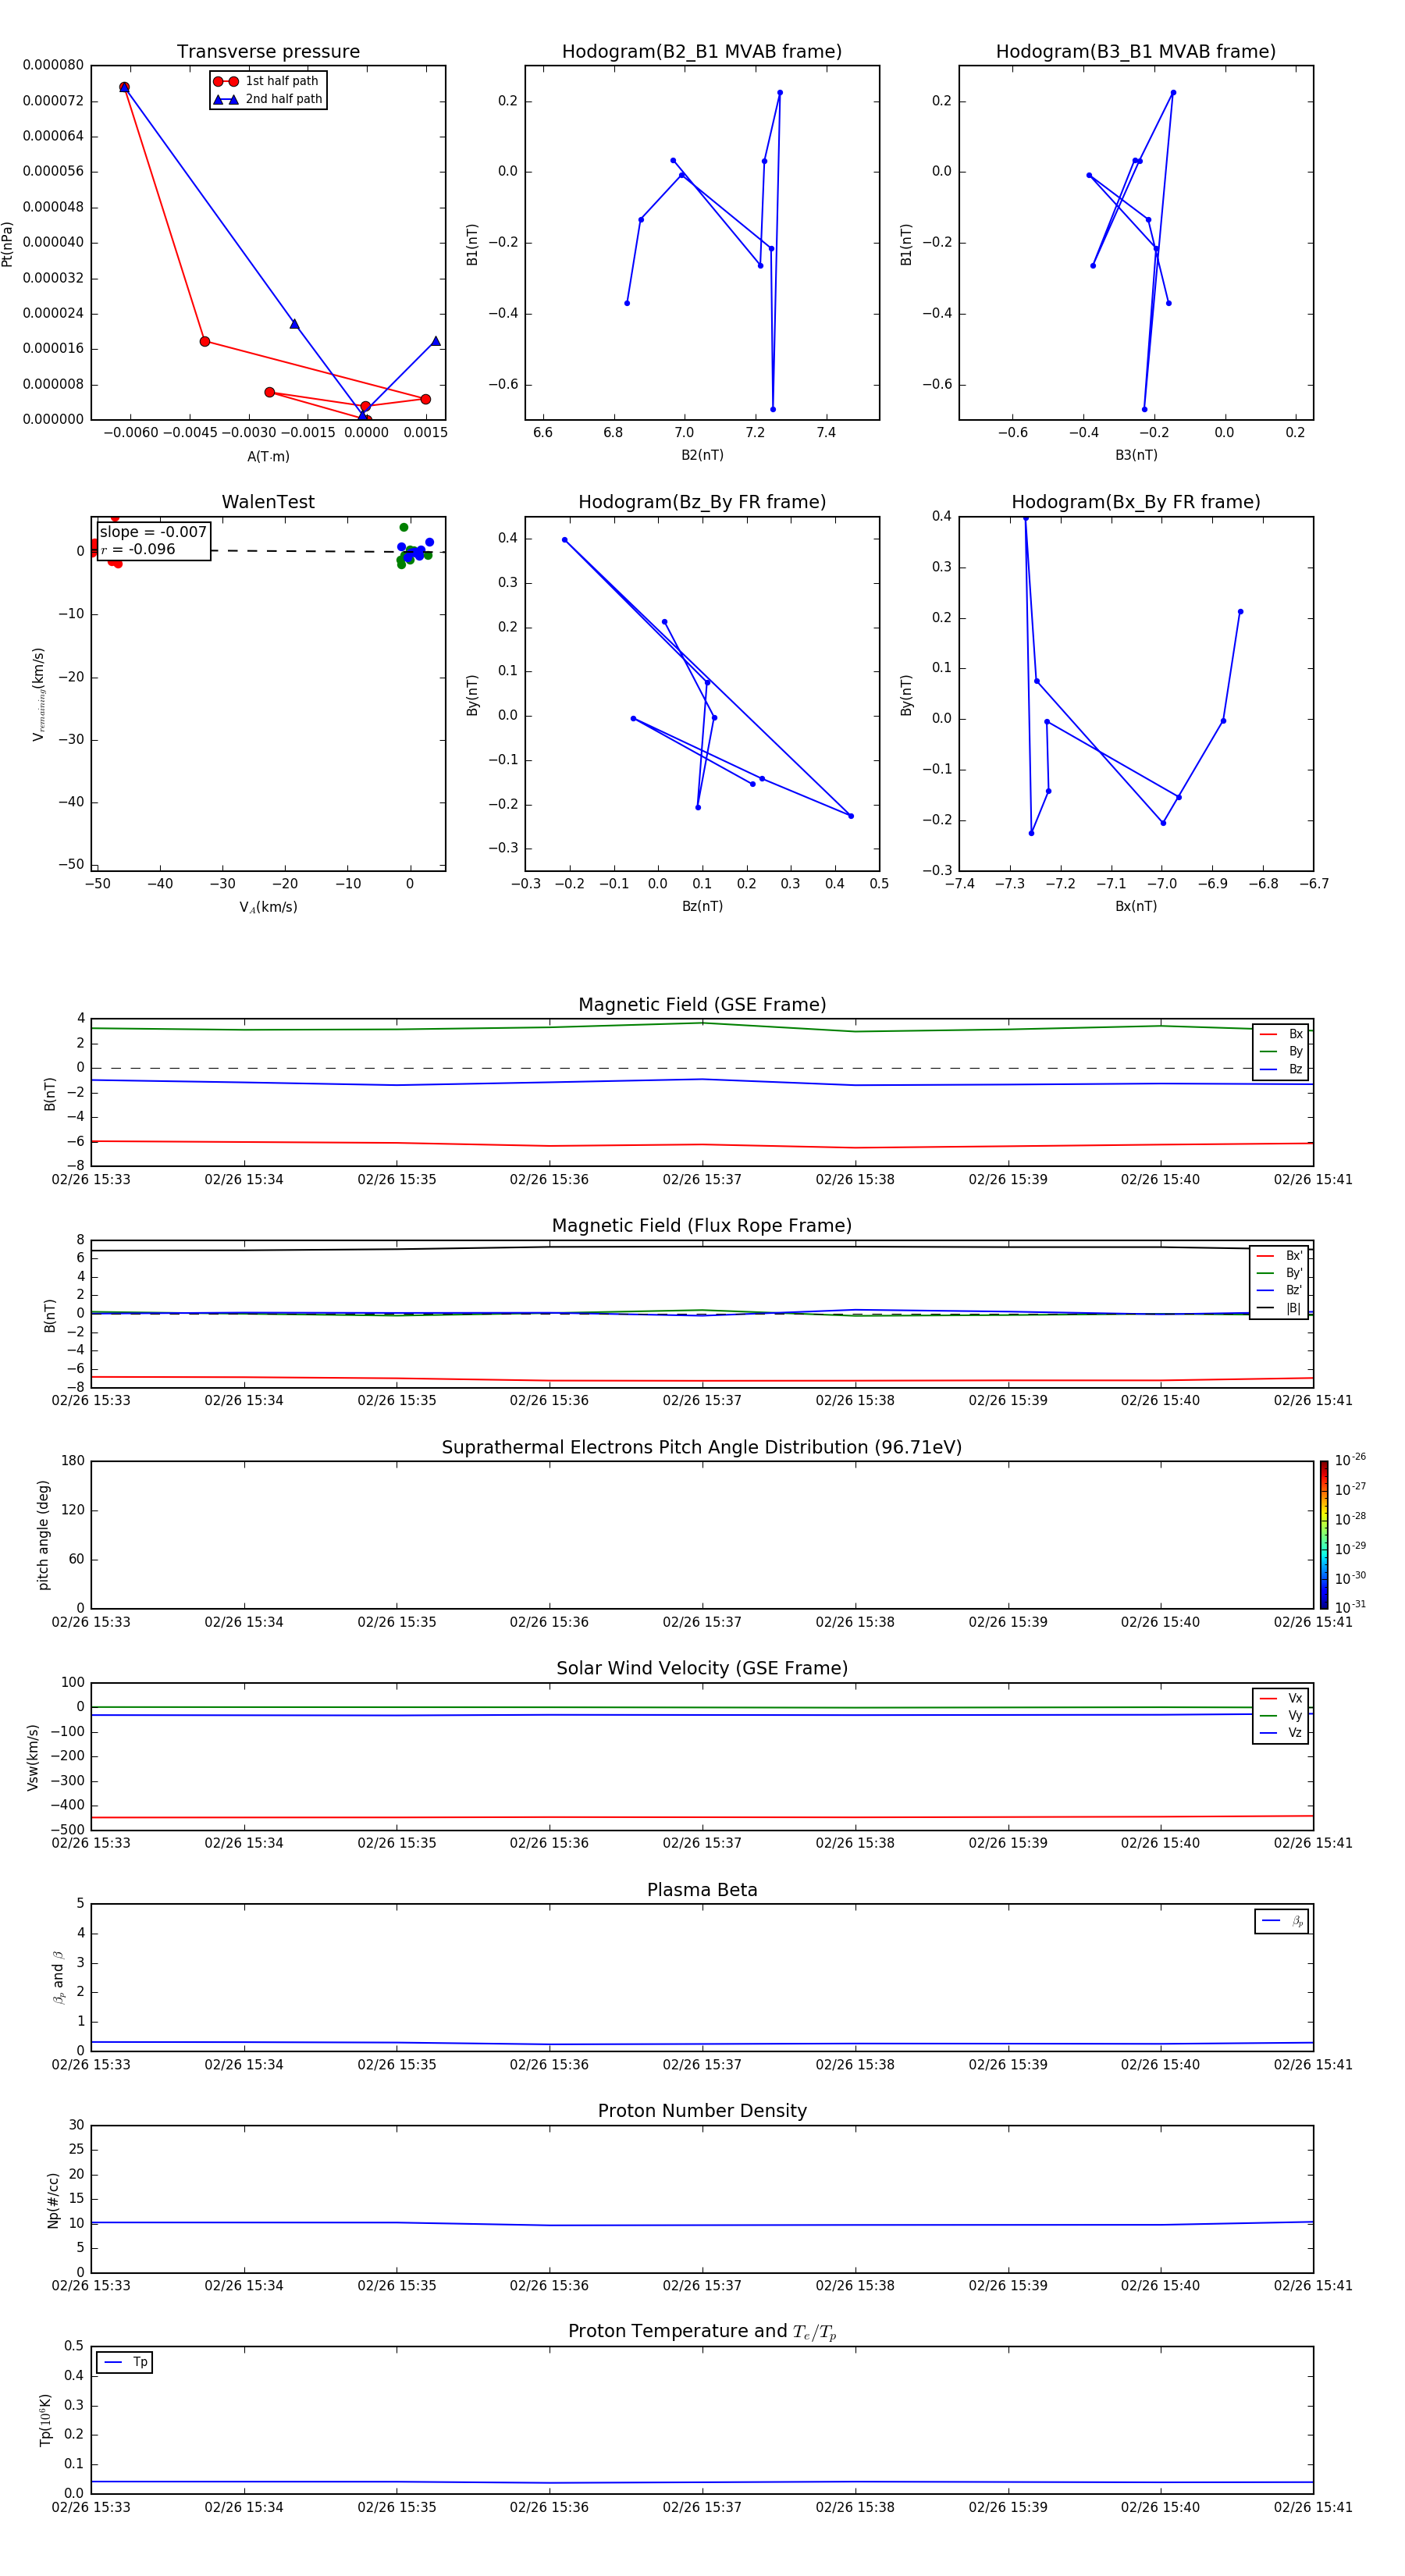Image resolution: width=1405 pixels, height=2576 pixels.
Task: Click the '2nd half path' legend entry
Action: click(x=267, y=99)
